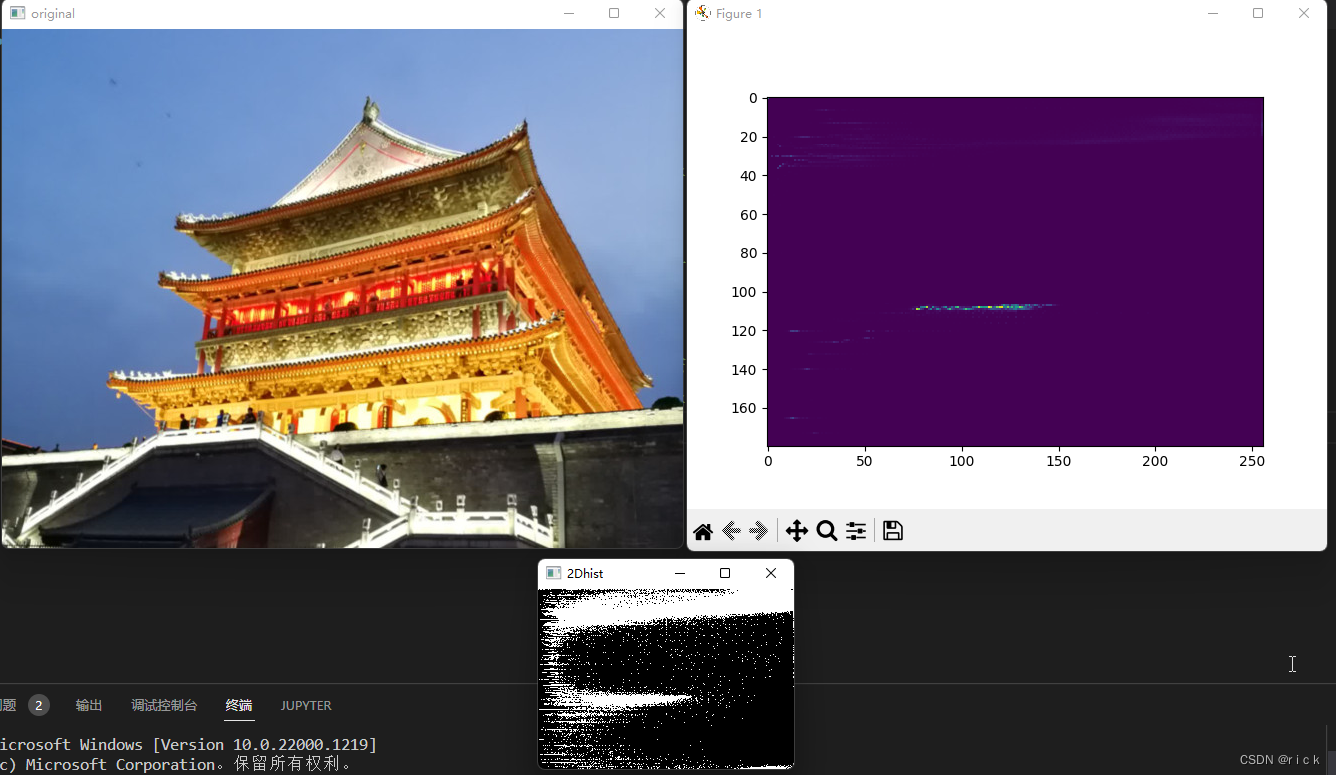Click the 2Dhist title text

pos(585,574)
